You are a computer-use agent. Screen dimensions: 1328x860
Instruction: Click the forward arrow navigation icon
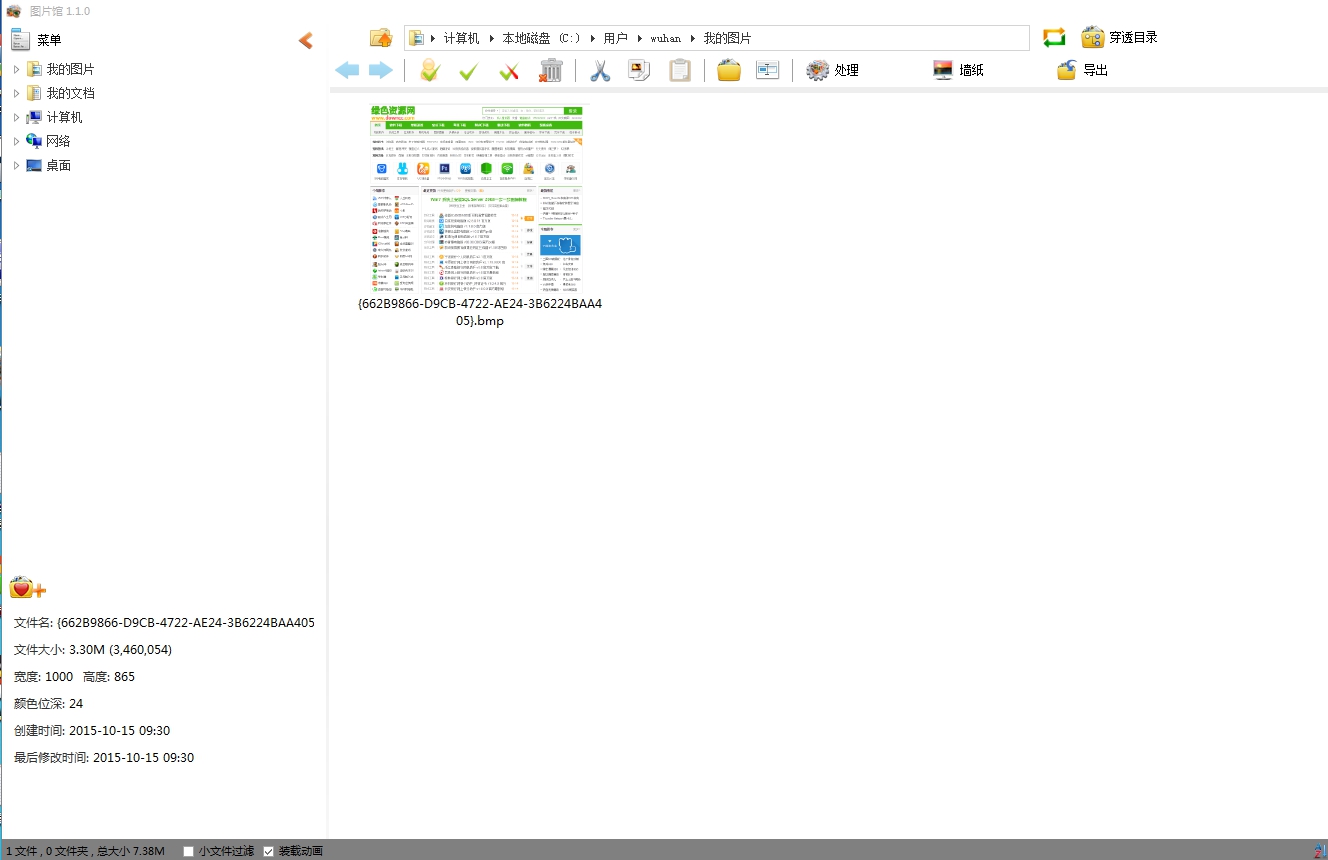381,70
